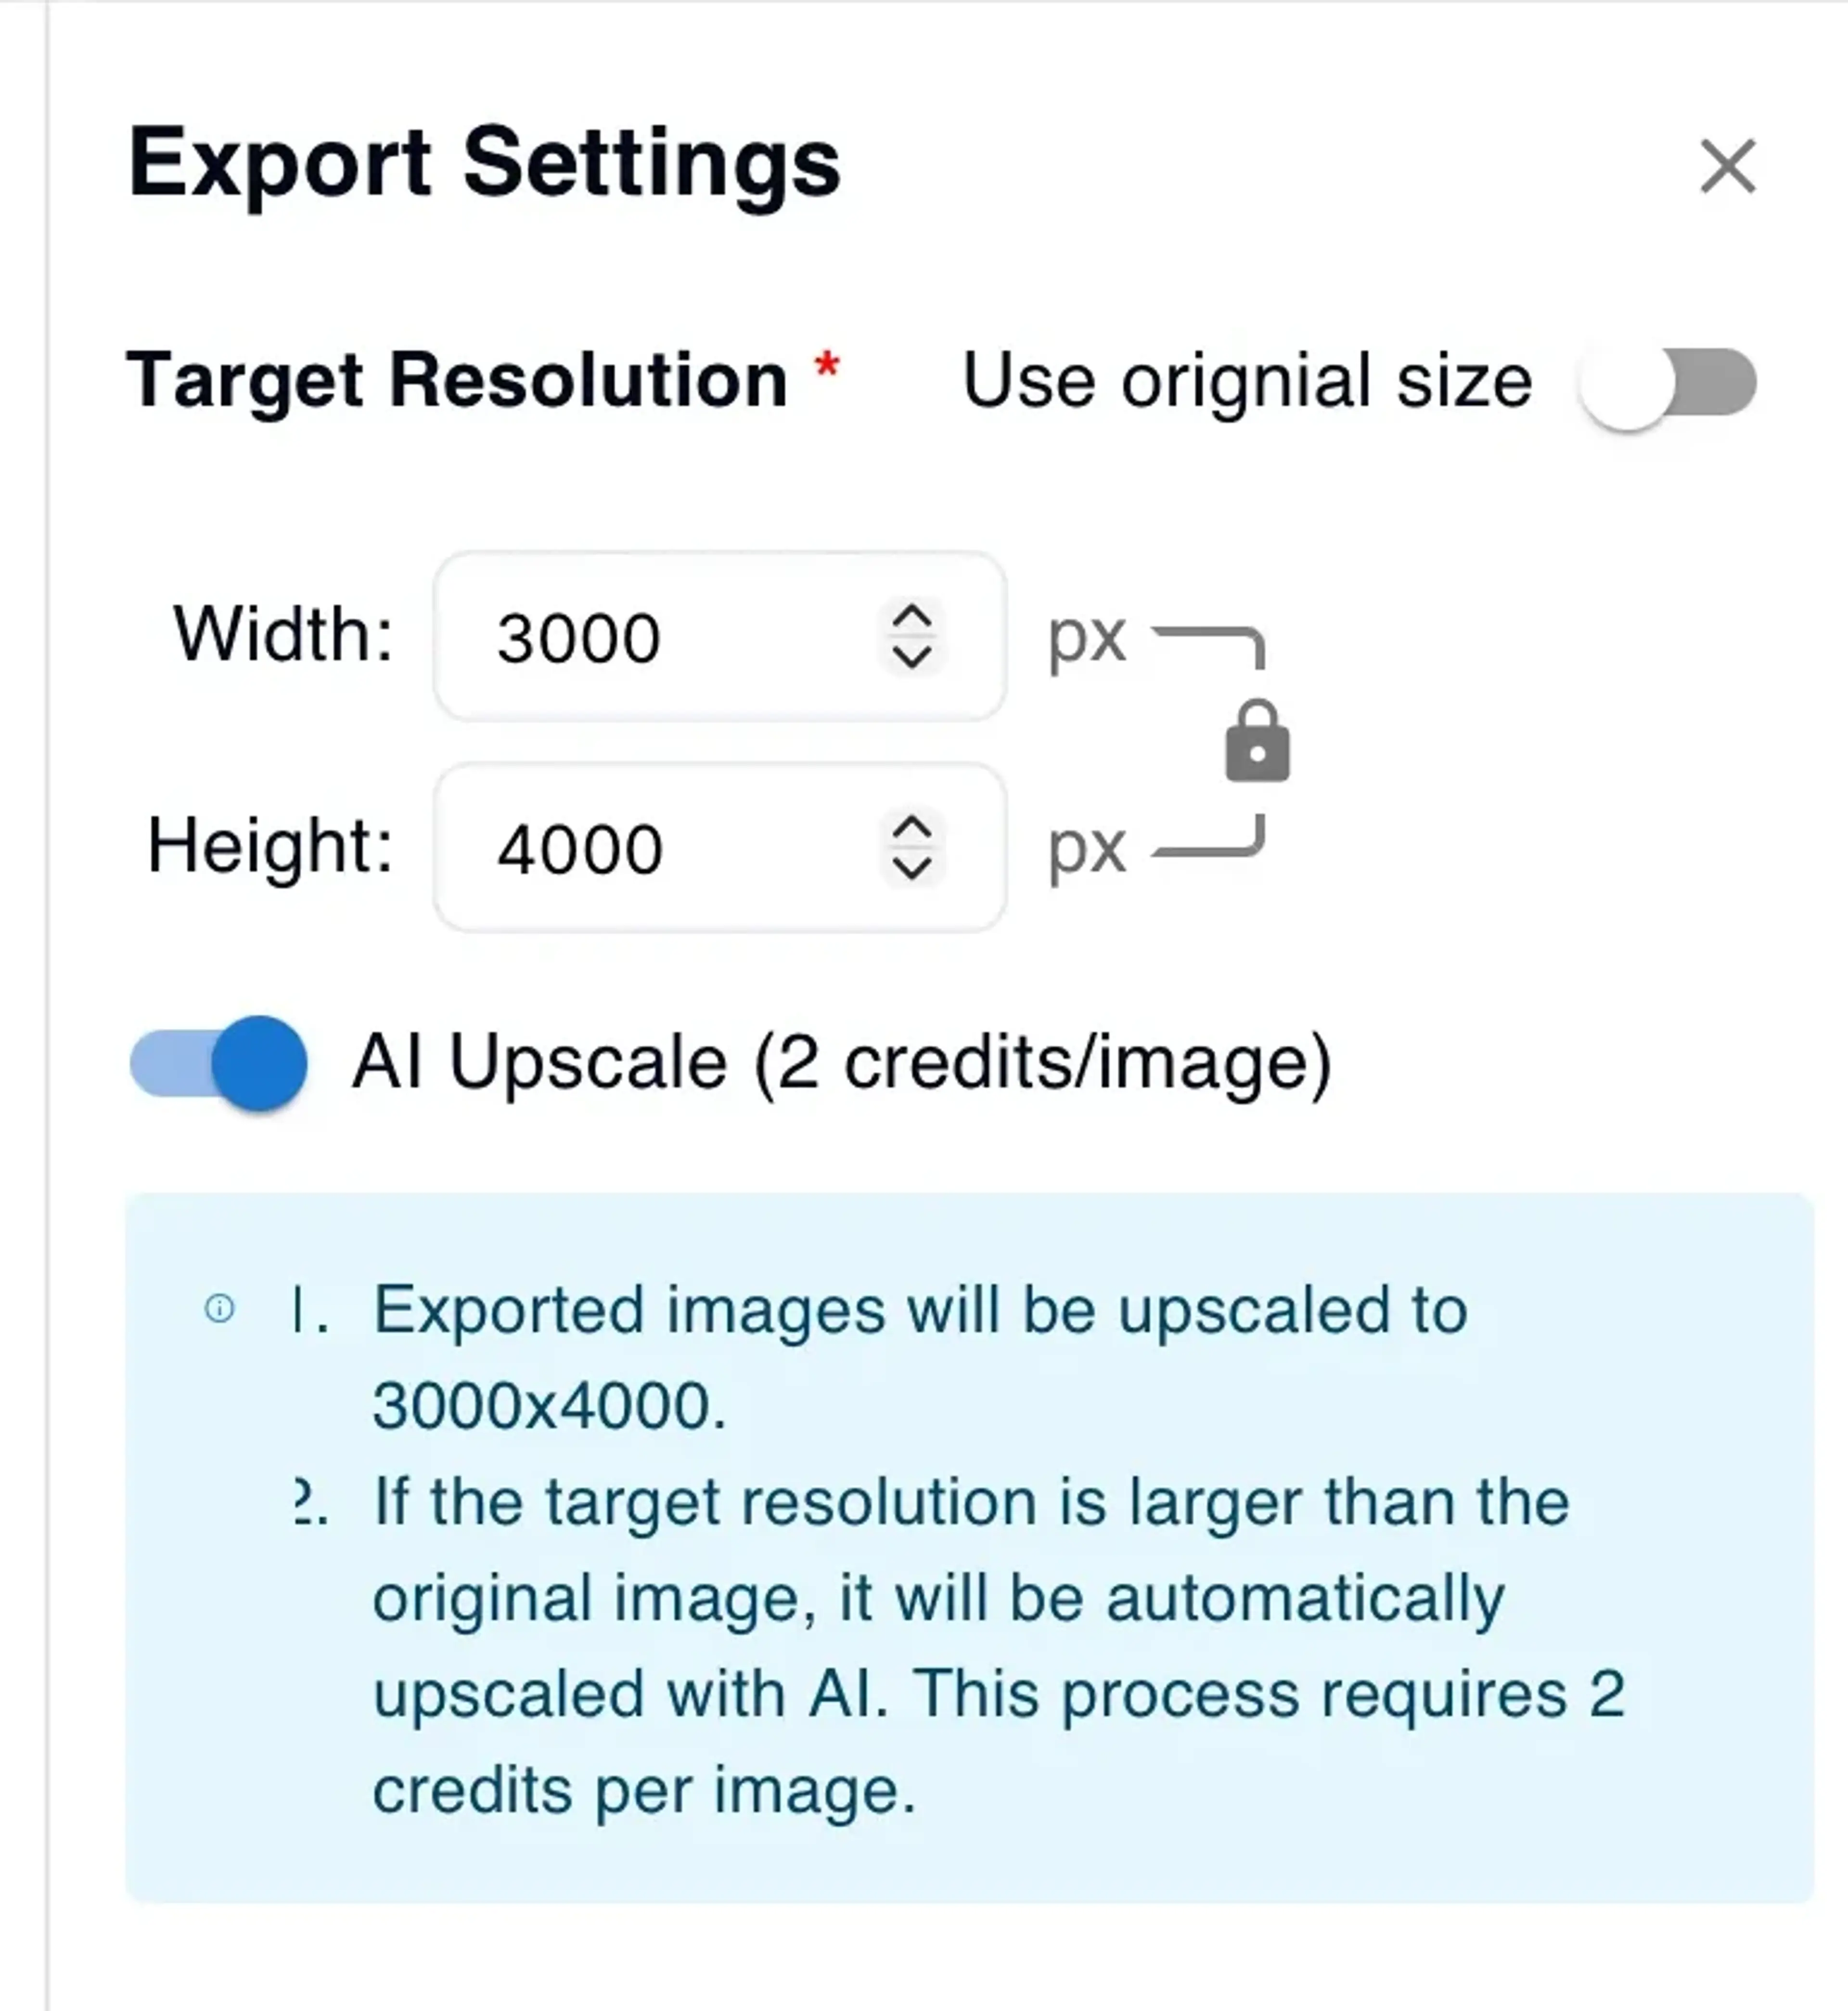The image size is (1848, 2011).
Task: Click the Target Resolution label
Action: [x=460, y=380]
